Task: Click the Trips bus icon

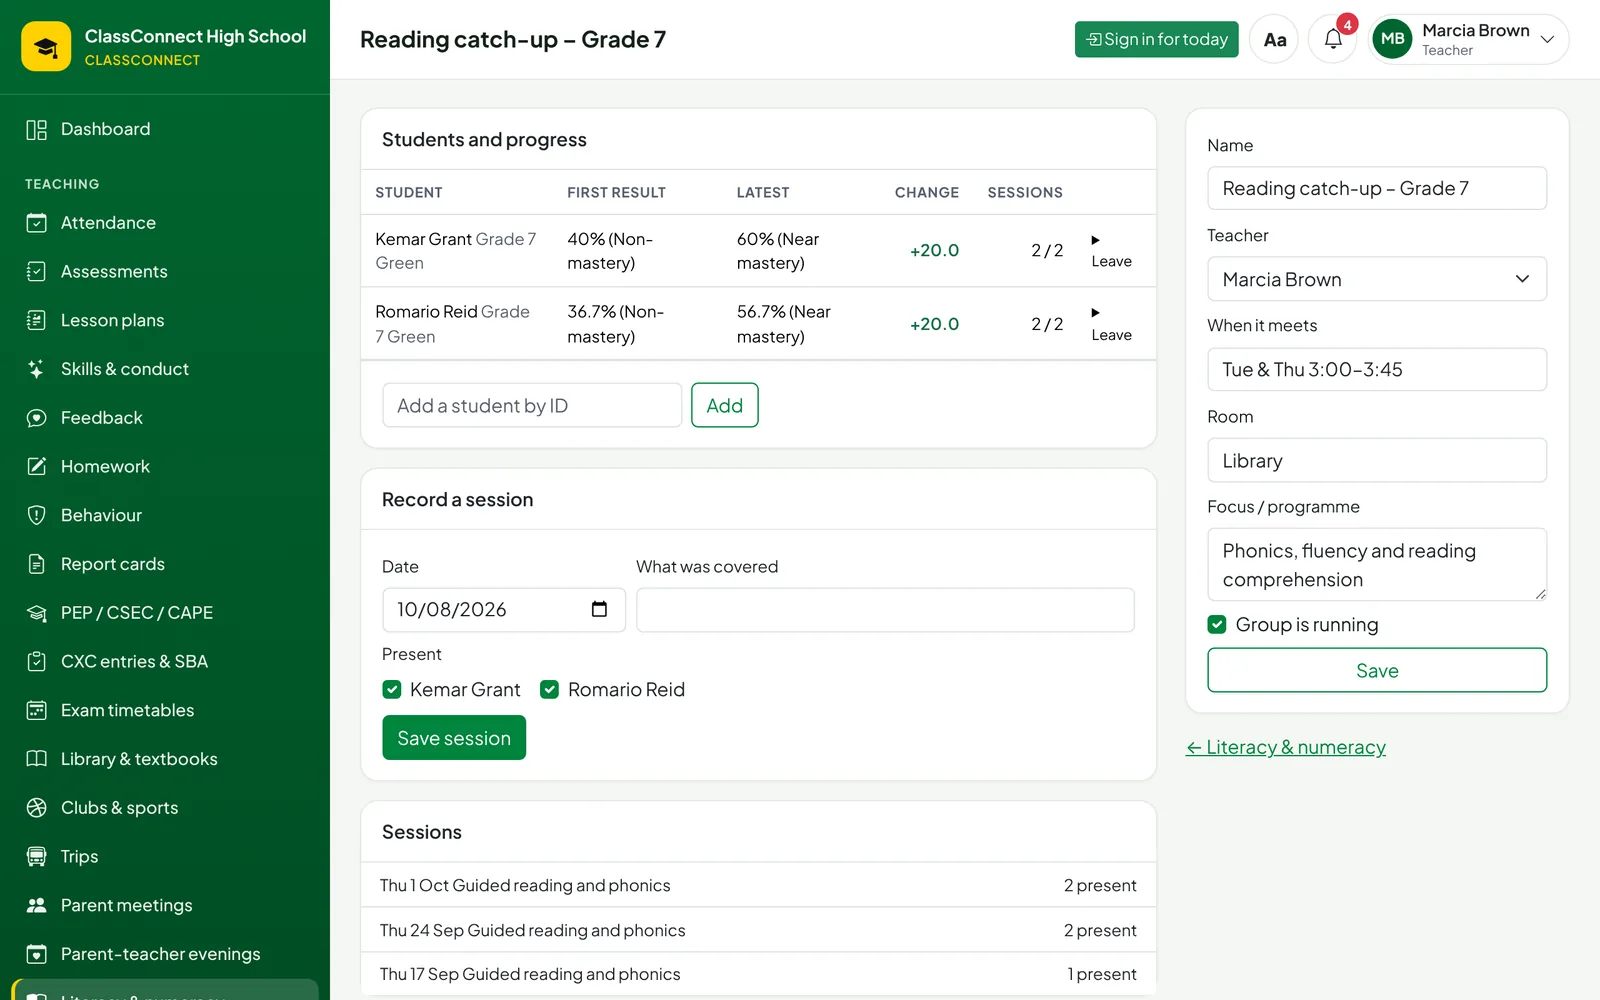Action: coord(37,857)
